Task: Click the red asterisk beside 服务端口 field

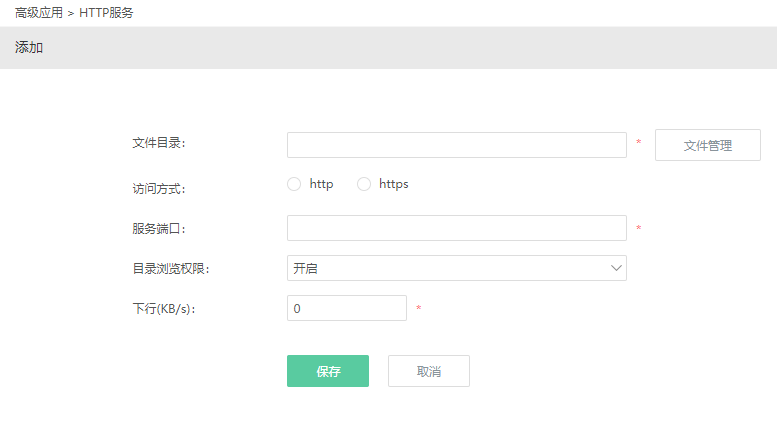Action: (639, 229)
